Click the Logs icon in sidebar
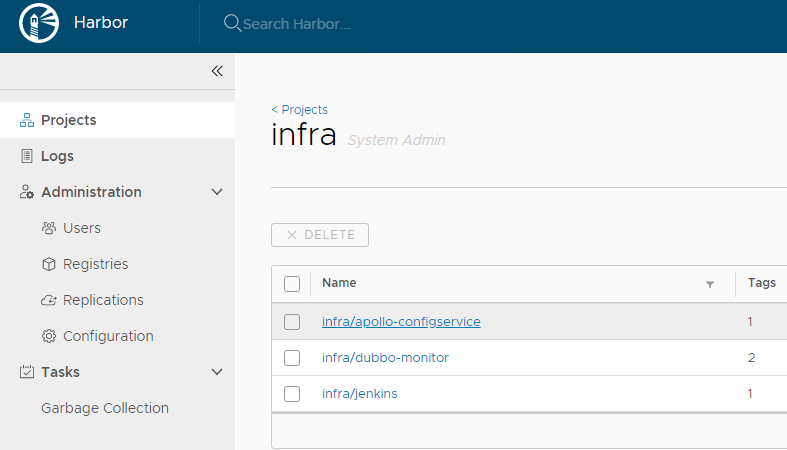787x450 pixels. coord(27,156)
